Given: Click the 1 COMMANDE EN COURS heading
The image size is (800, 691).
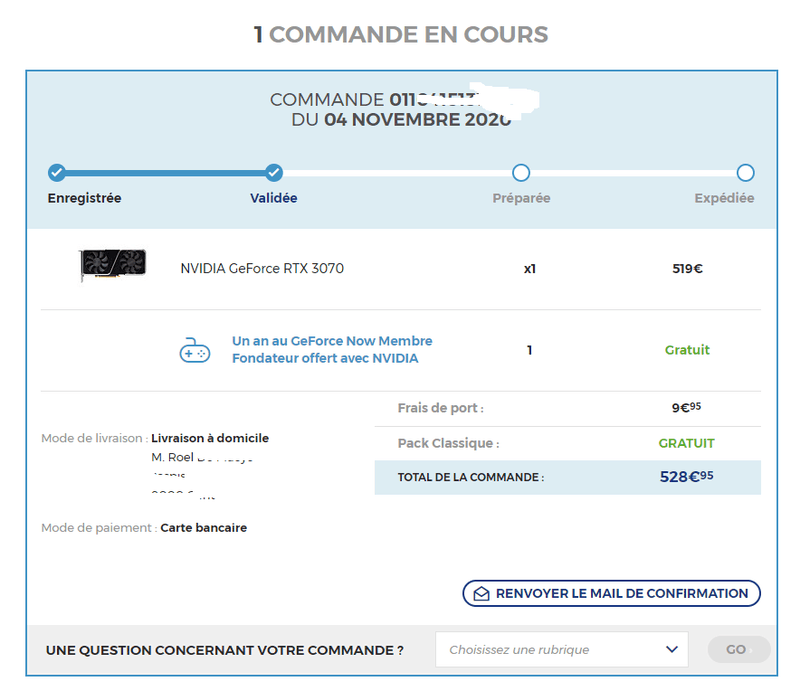Looking at the screenshot, I should (x=401, y=35).
